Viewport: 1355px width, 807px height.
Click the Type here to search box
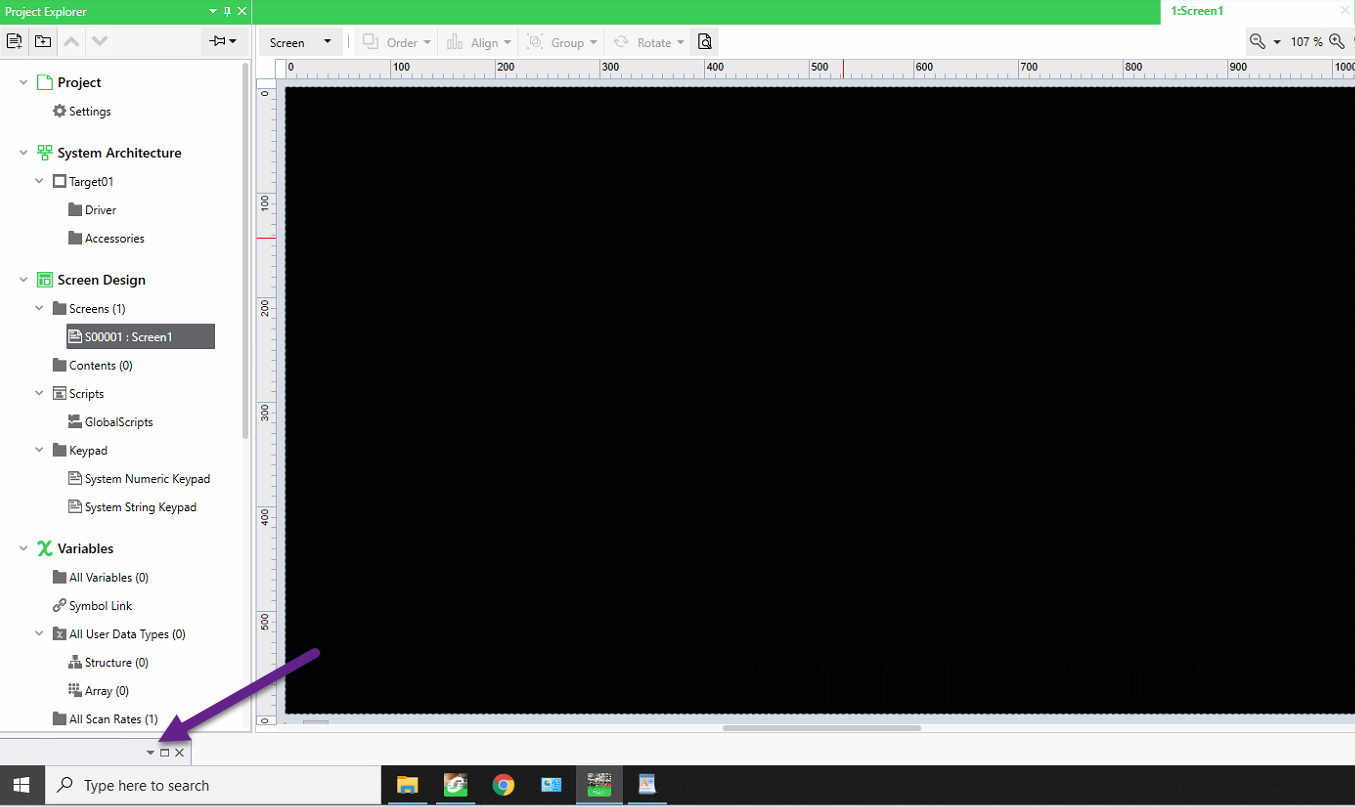pos(212,786)
